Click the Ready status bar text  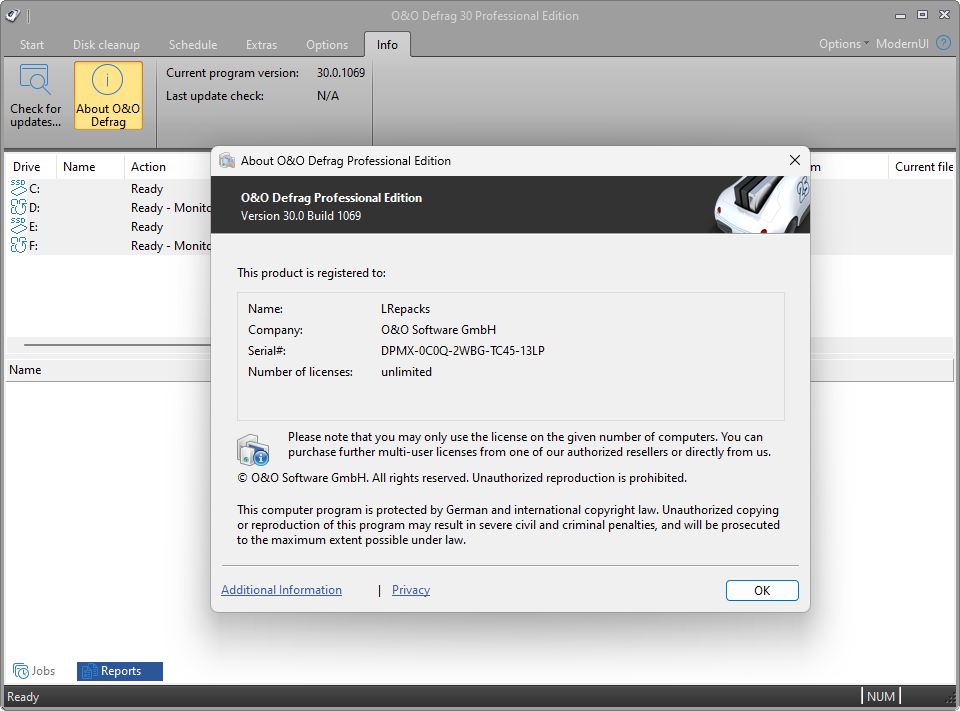click(23, 697)
